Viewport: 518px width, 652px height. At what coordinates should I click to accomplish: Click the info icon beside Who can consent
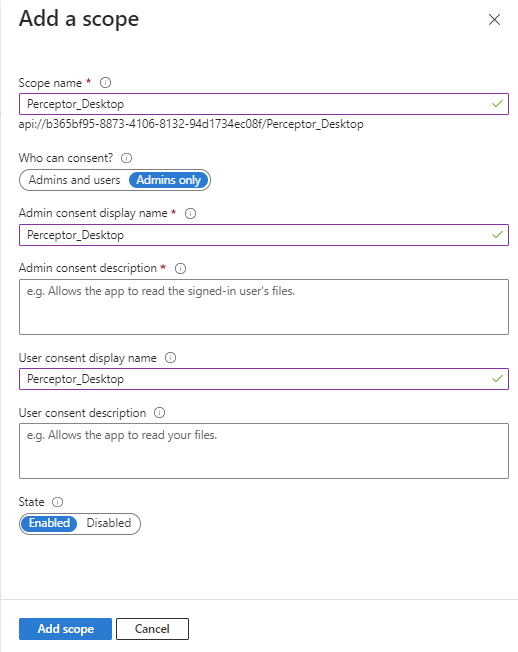pos(126,158)
